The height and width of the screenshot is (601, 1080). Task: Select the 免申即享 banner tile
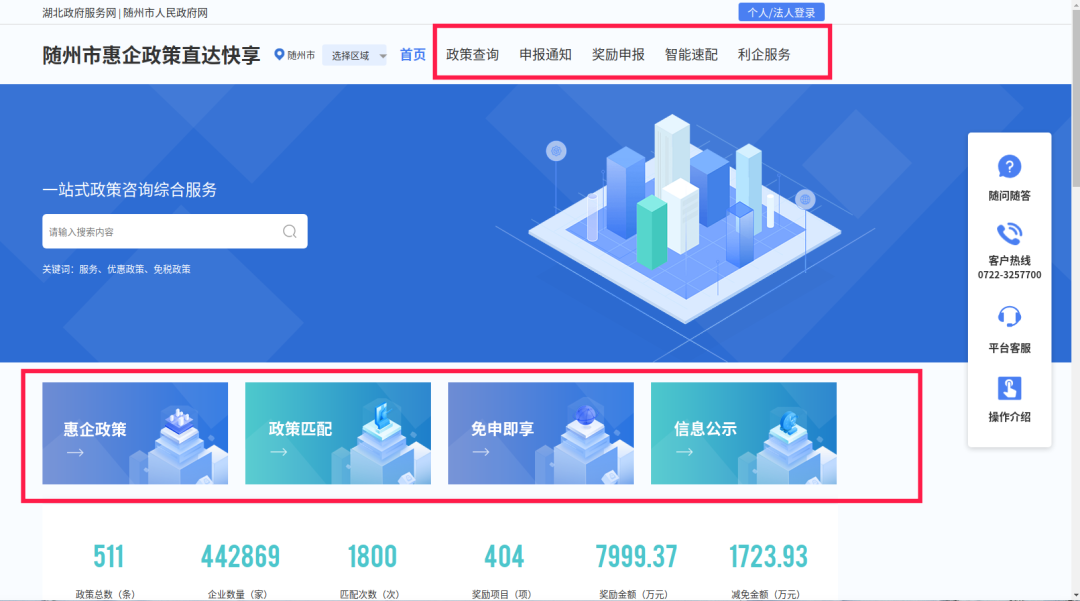(541, 433)
